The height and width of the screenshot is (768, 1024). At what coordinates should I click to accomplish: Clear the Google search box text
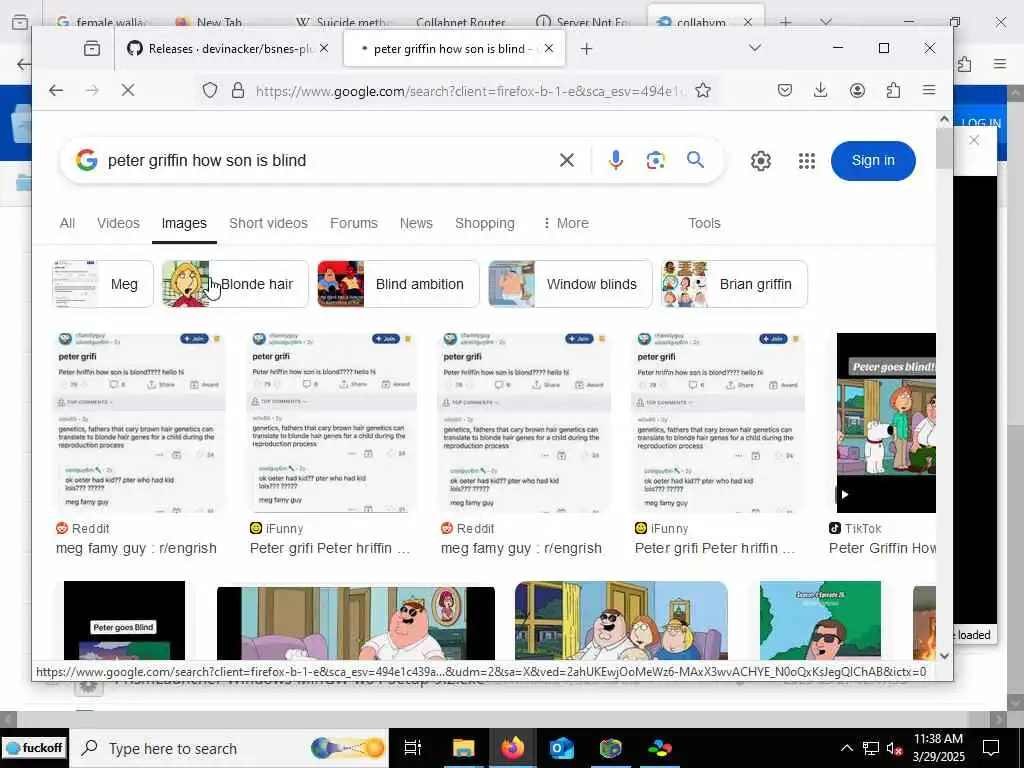point(566,160)
